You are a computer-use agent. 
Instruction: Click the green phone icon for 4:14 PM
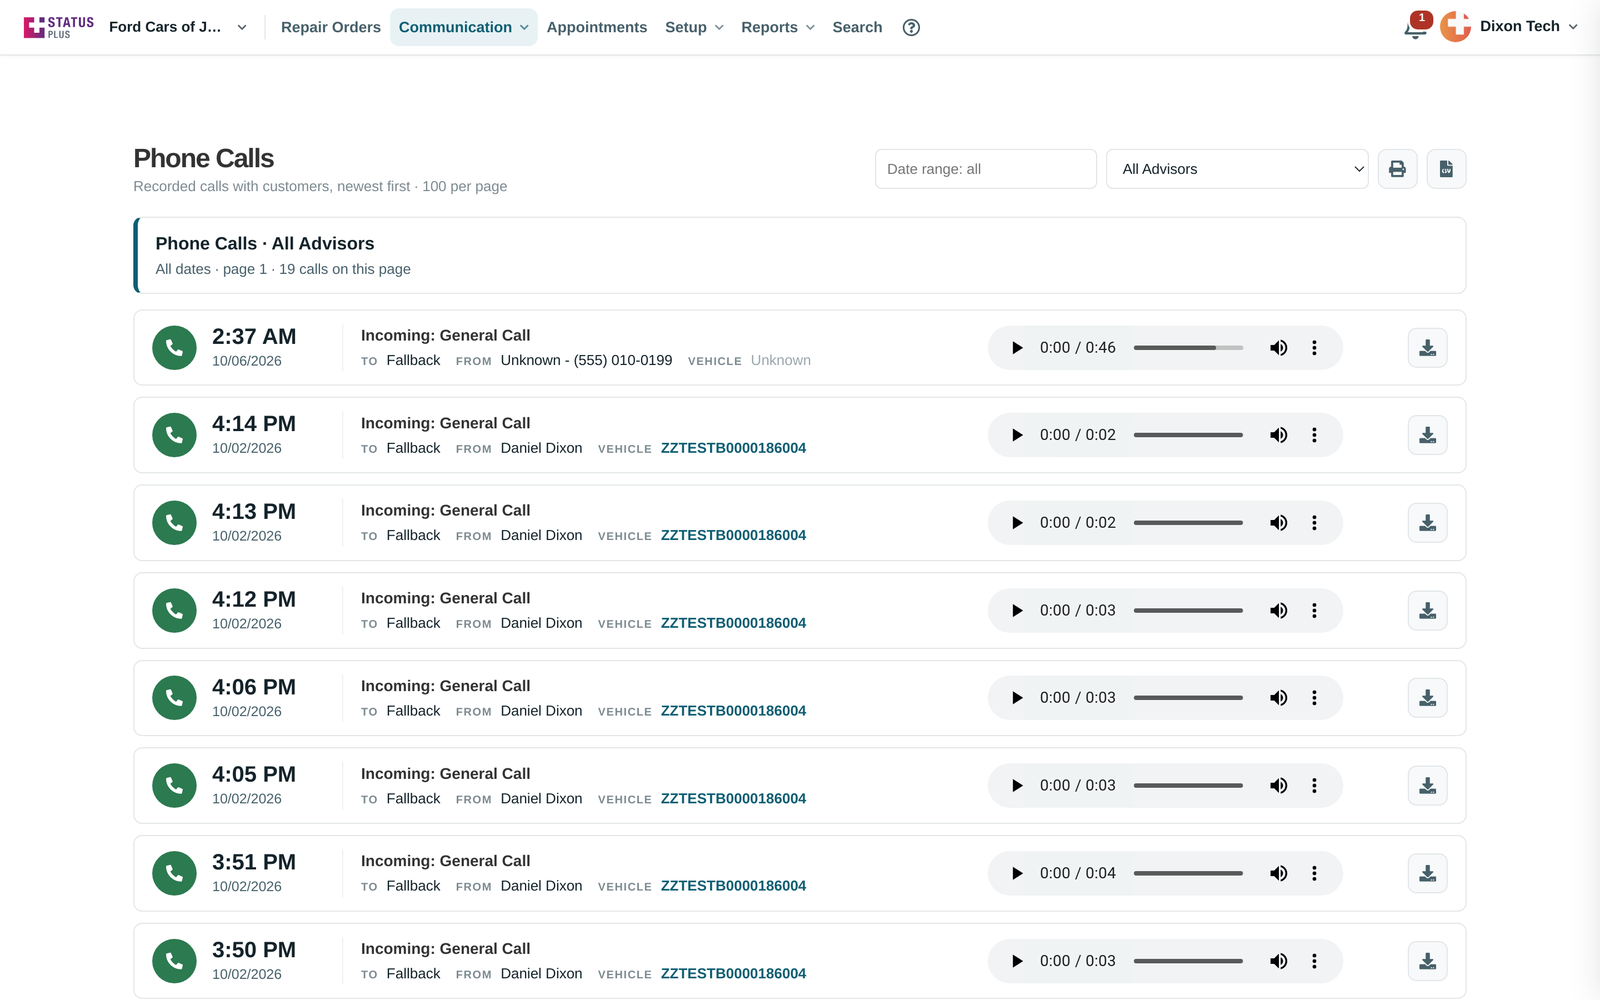coord(174,435)
